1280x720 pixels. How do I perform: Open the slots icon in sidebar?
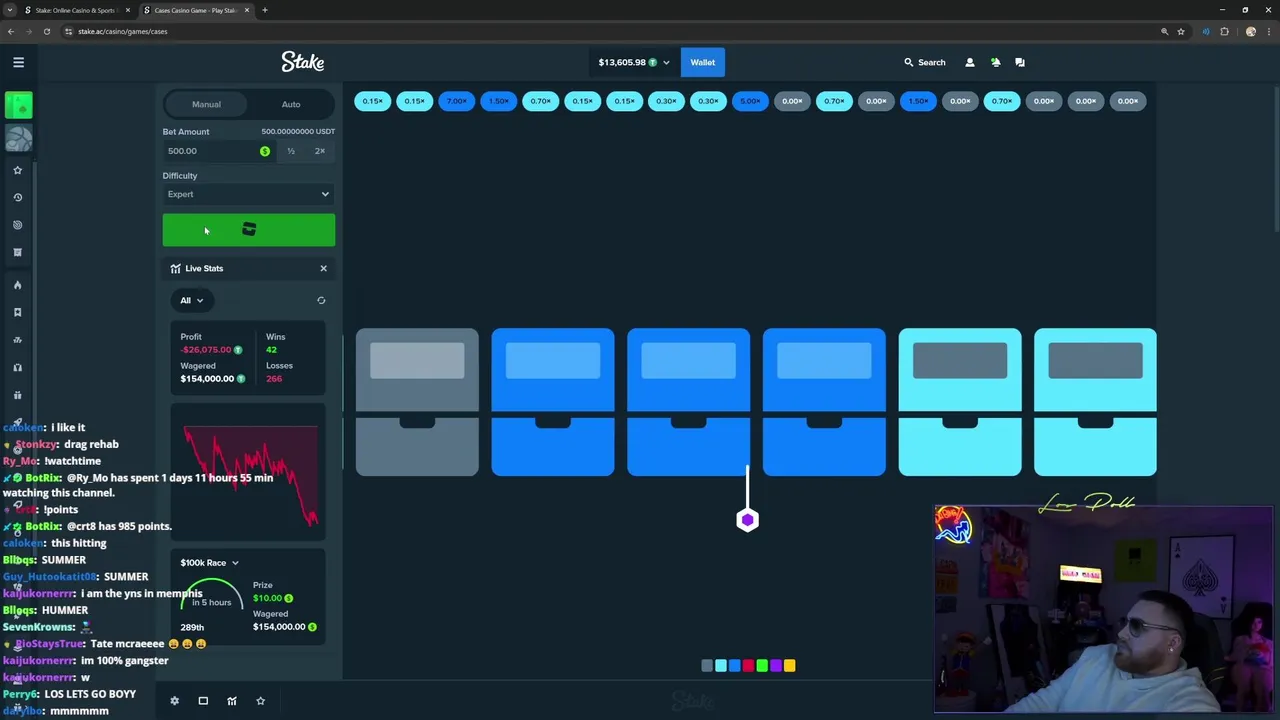17,340
